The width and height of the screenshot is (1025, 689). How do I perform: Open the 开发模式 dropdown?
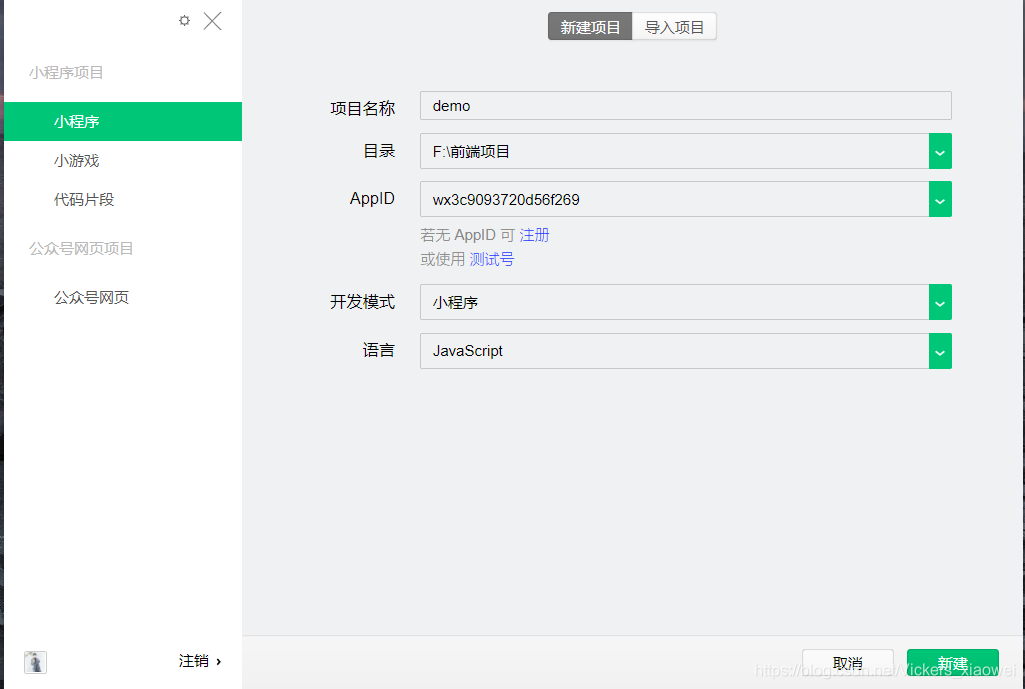[686, 302]
